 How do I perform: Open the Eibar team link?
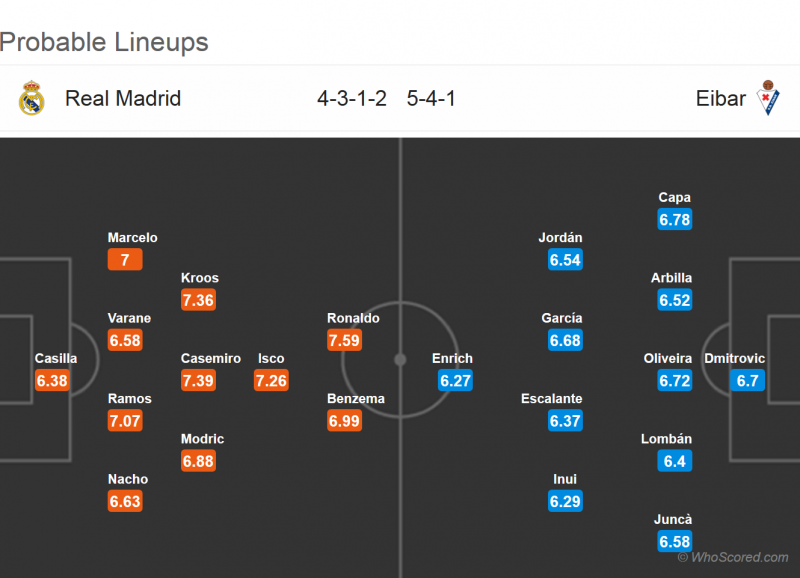coord(721,98)
